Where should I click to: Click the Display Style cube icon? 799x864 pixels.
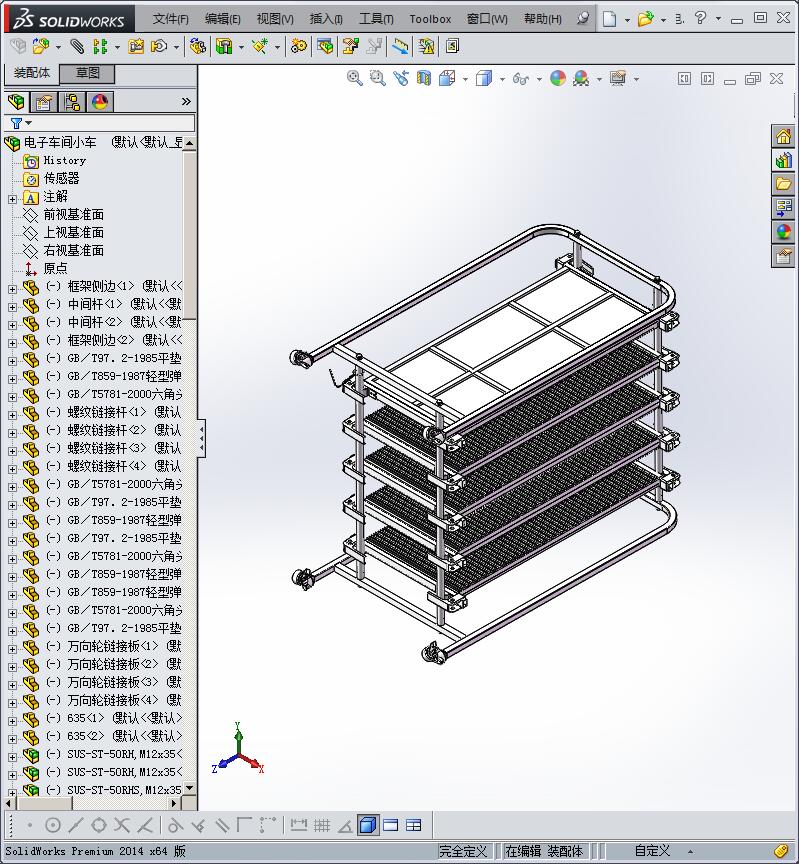pos(484,79)
